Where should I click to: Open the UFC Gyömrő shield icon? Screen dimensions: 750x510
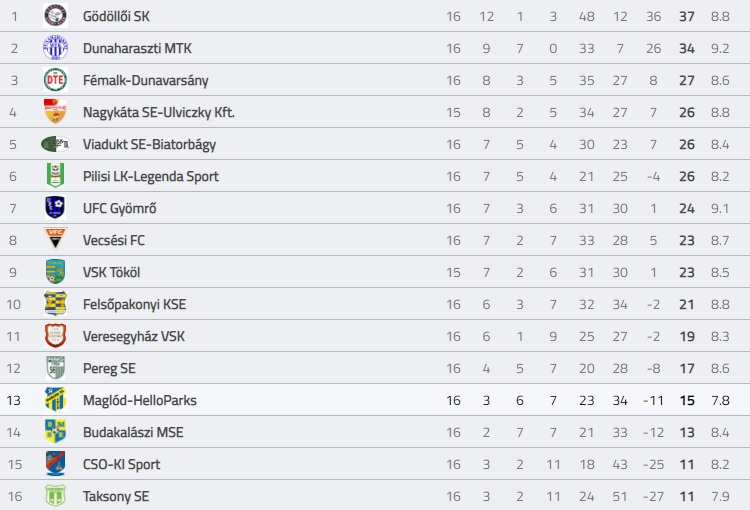pos(55,208)
